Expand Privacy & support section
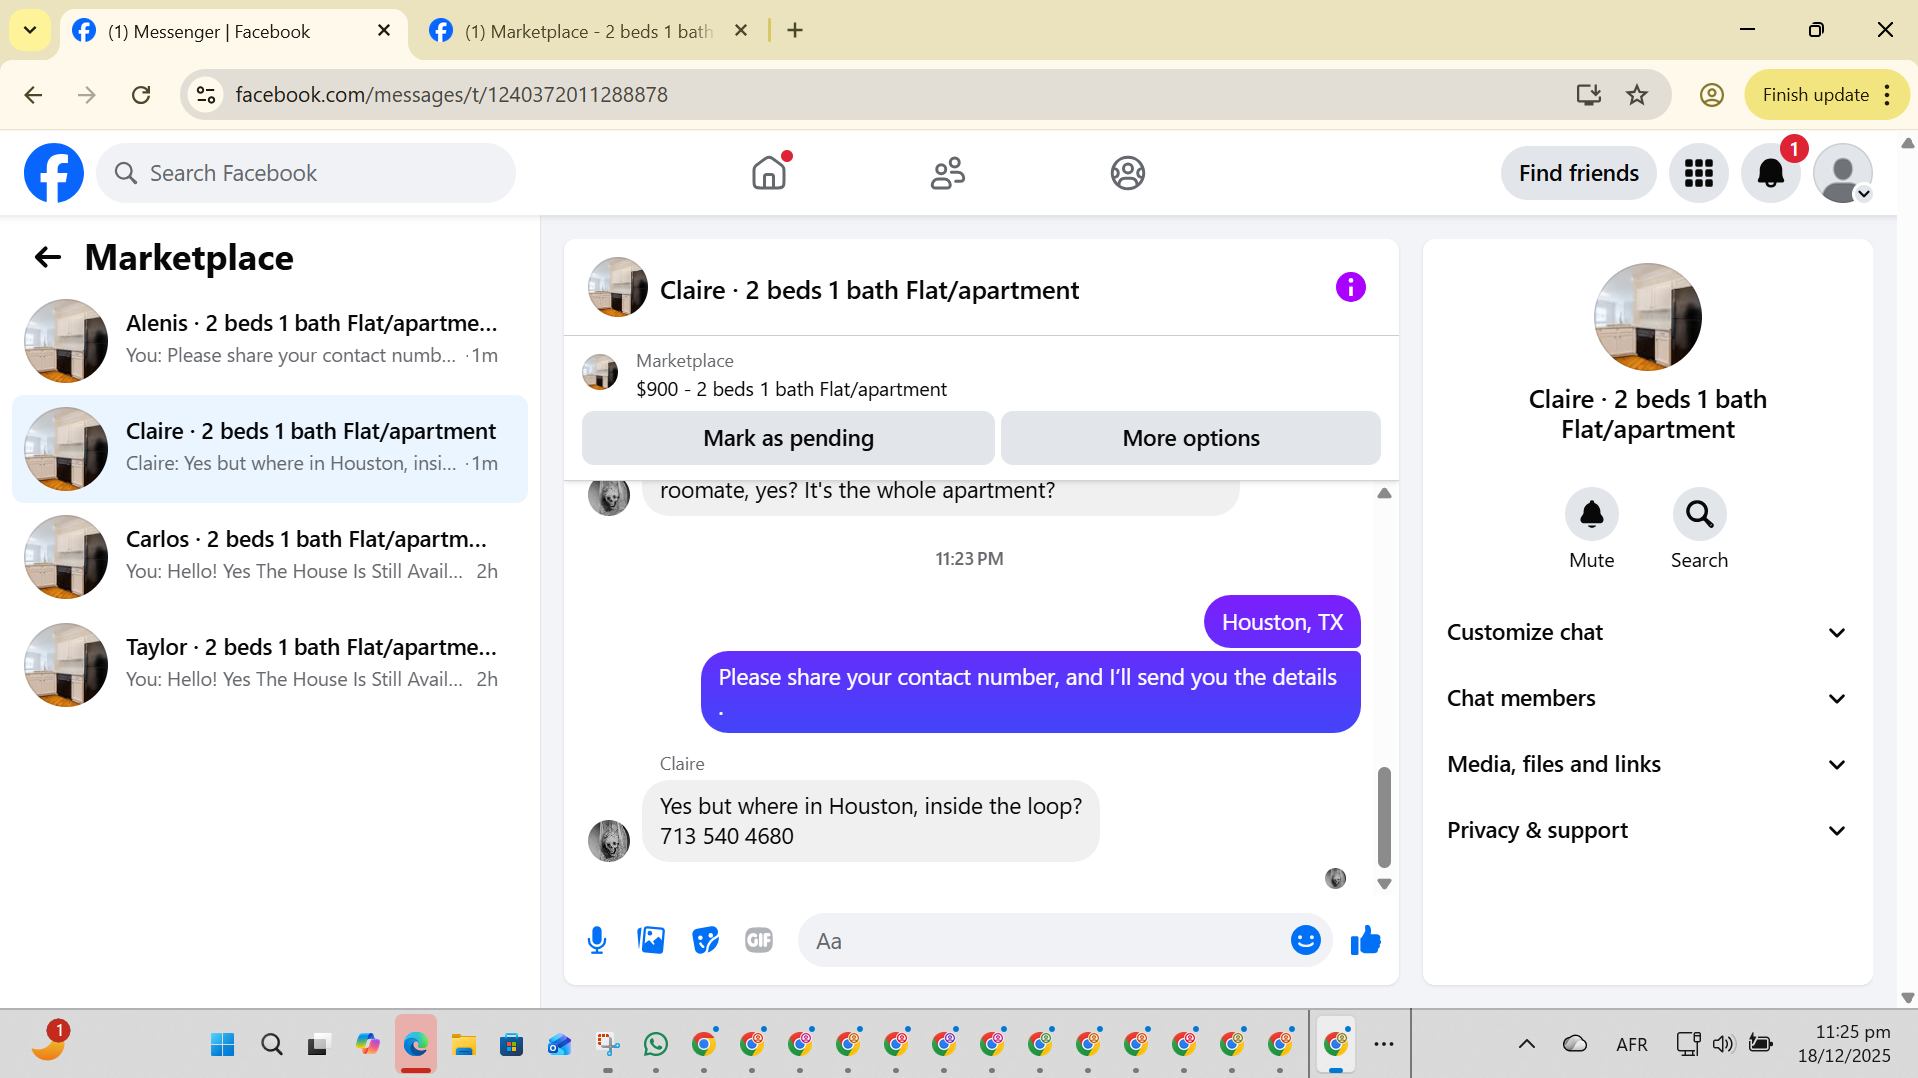Screen dimensions: 1918x1078 pos(1647,830)
